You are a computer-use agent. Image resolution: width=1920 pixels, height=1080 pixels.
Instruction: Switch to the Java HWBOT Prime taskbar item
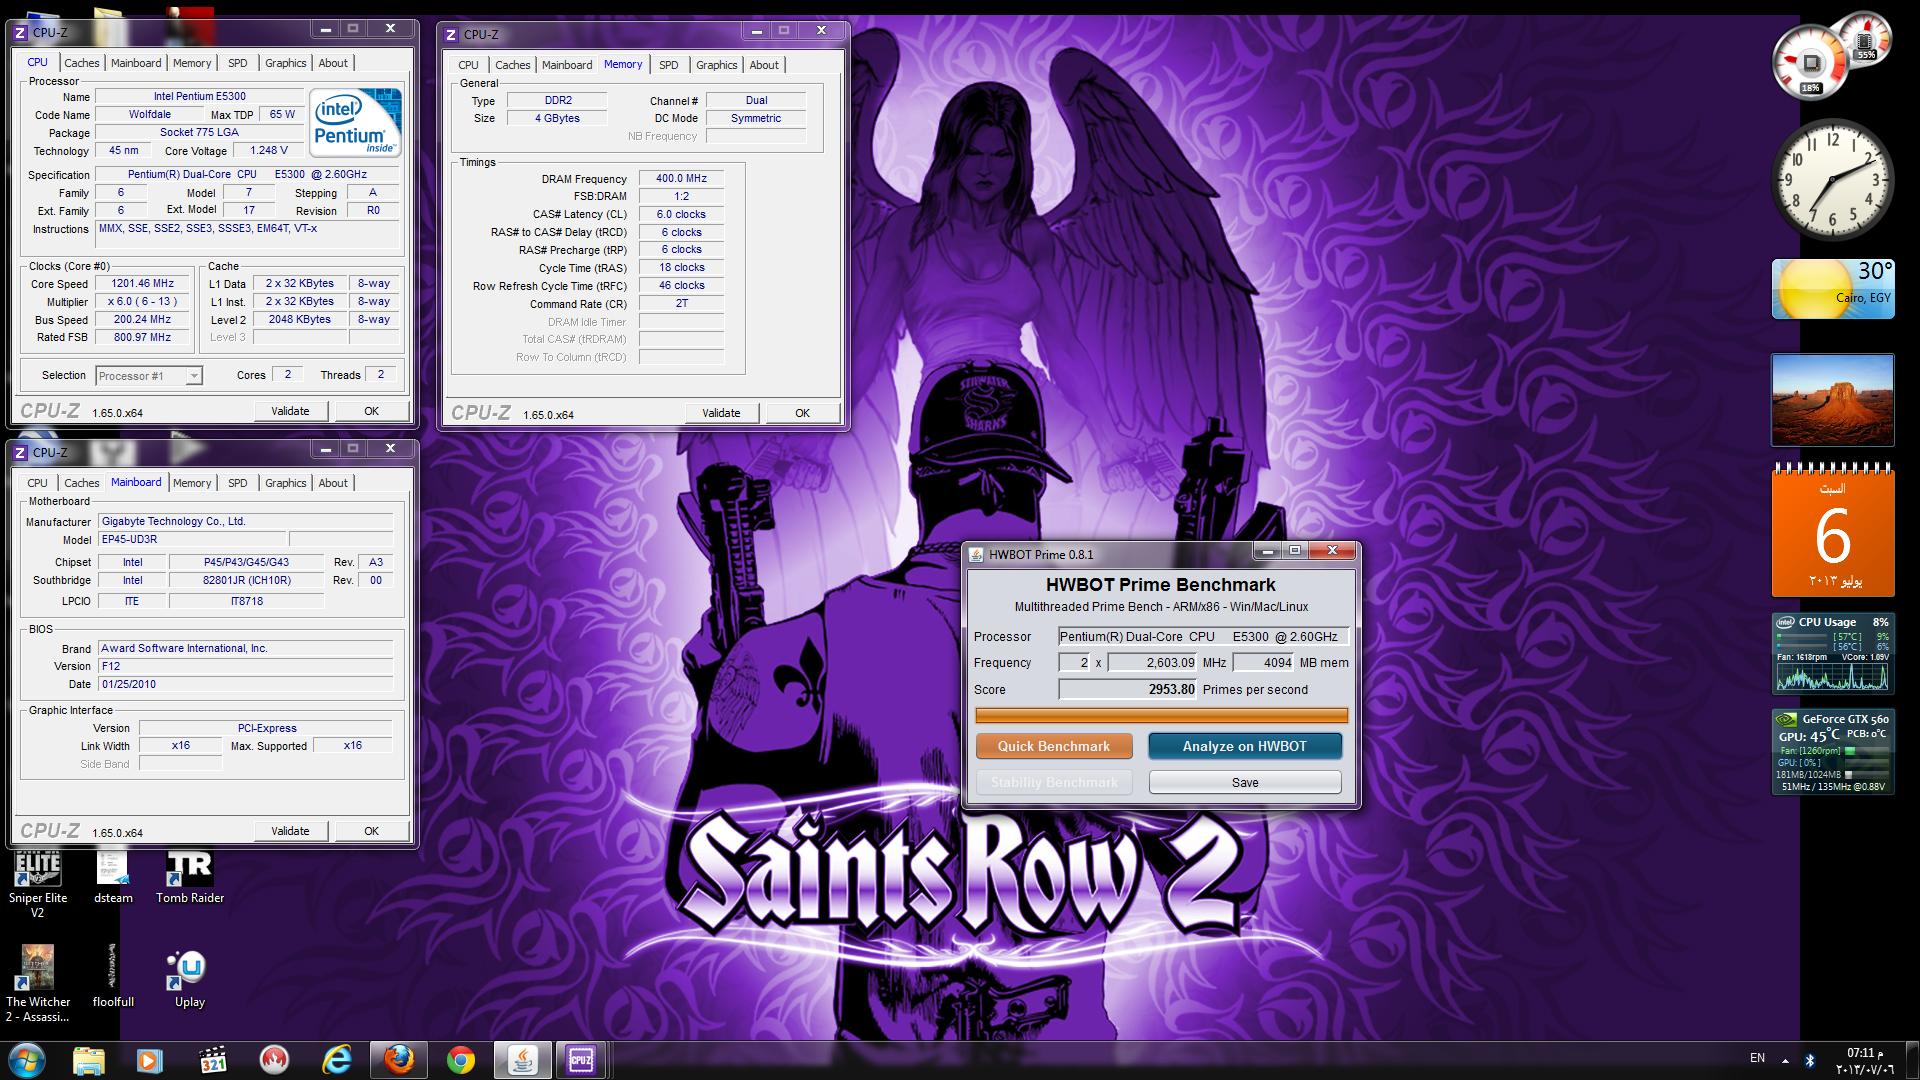point(522,1060)
